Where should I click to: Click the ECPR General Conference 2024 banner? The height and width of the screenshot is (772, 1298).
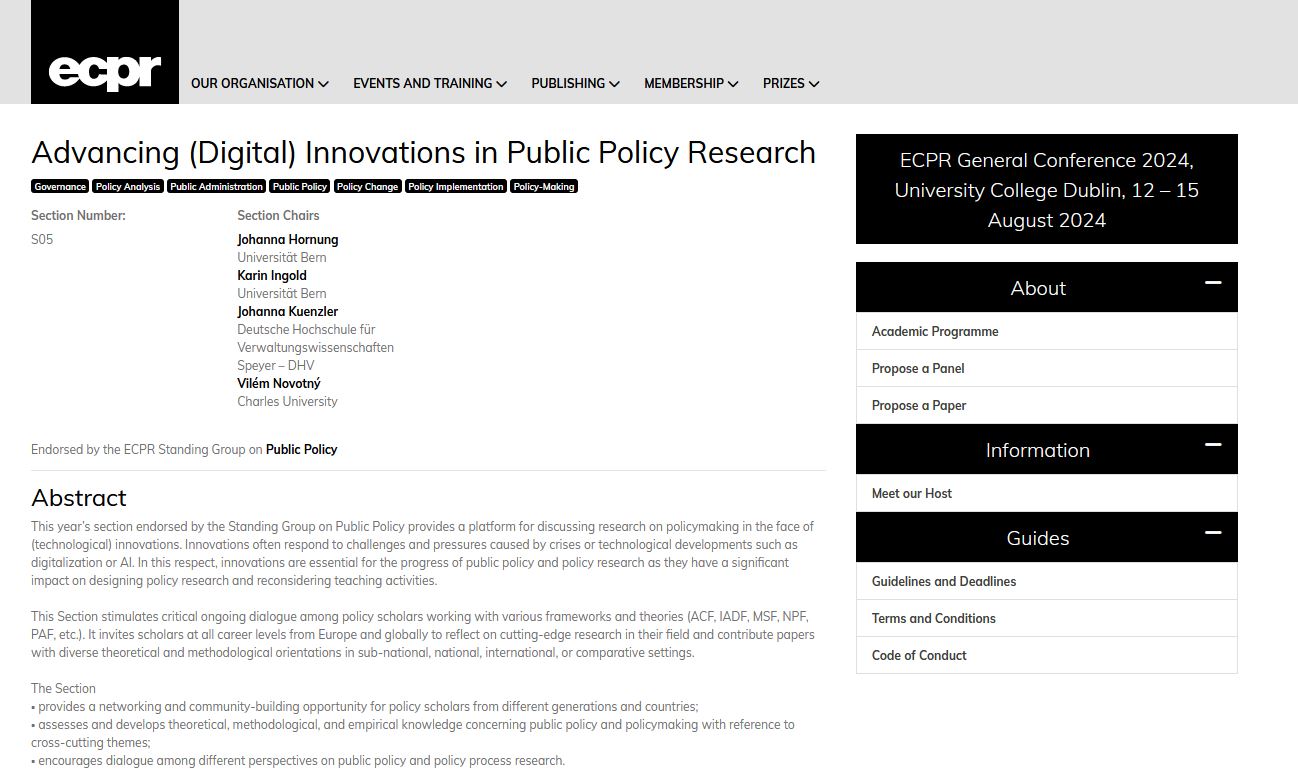pyautogui.click(x=1046, y=189)
